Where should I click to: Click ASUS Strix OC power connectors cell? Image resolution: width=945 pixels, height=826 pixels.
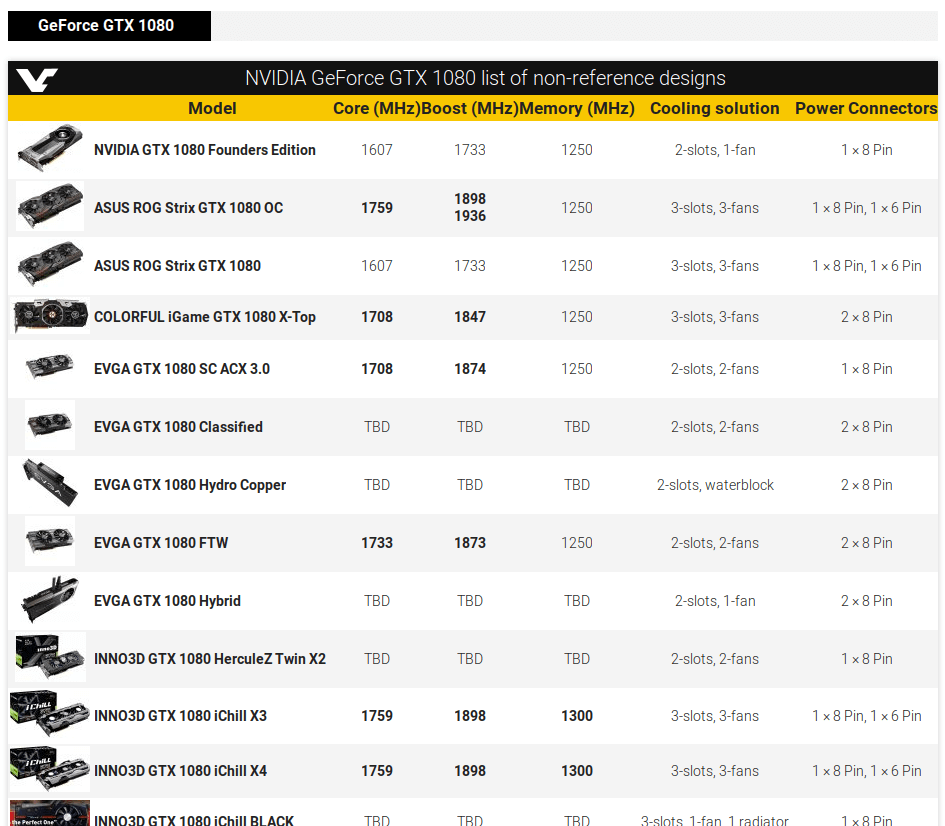[x=867, y=208]
